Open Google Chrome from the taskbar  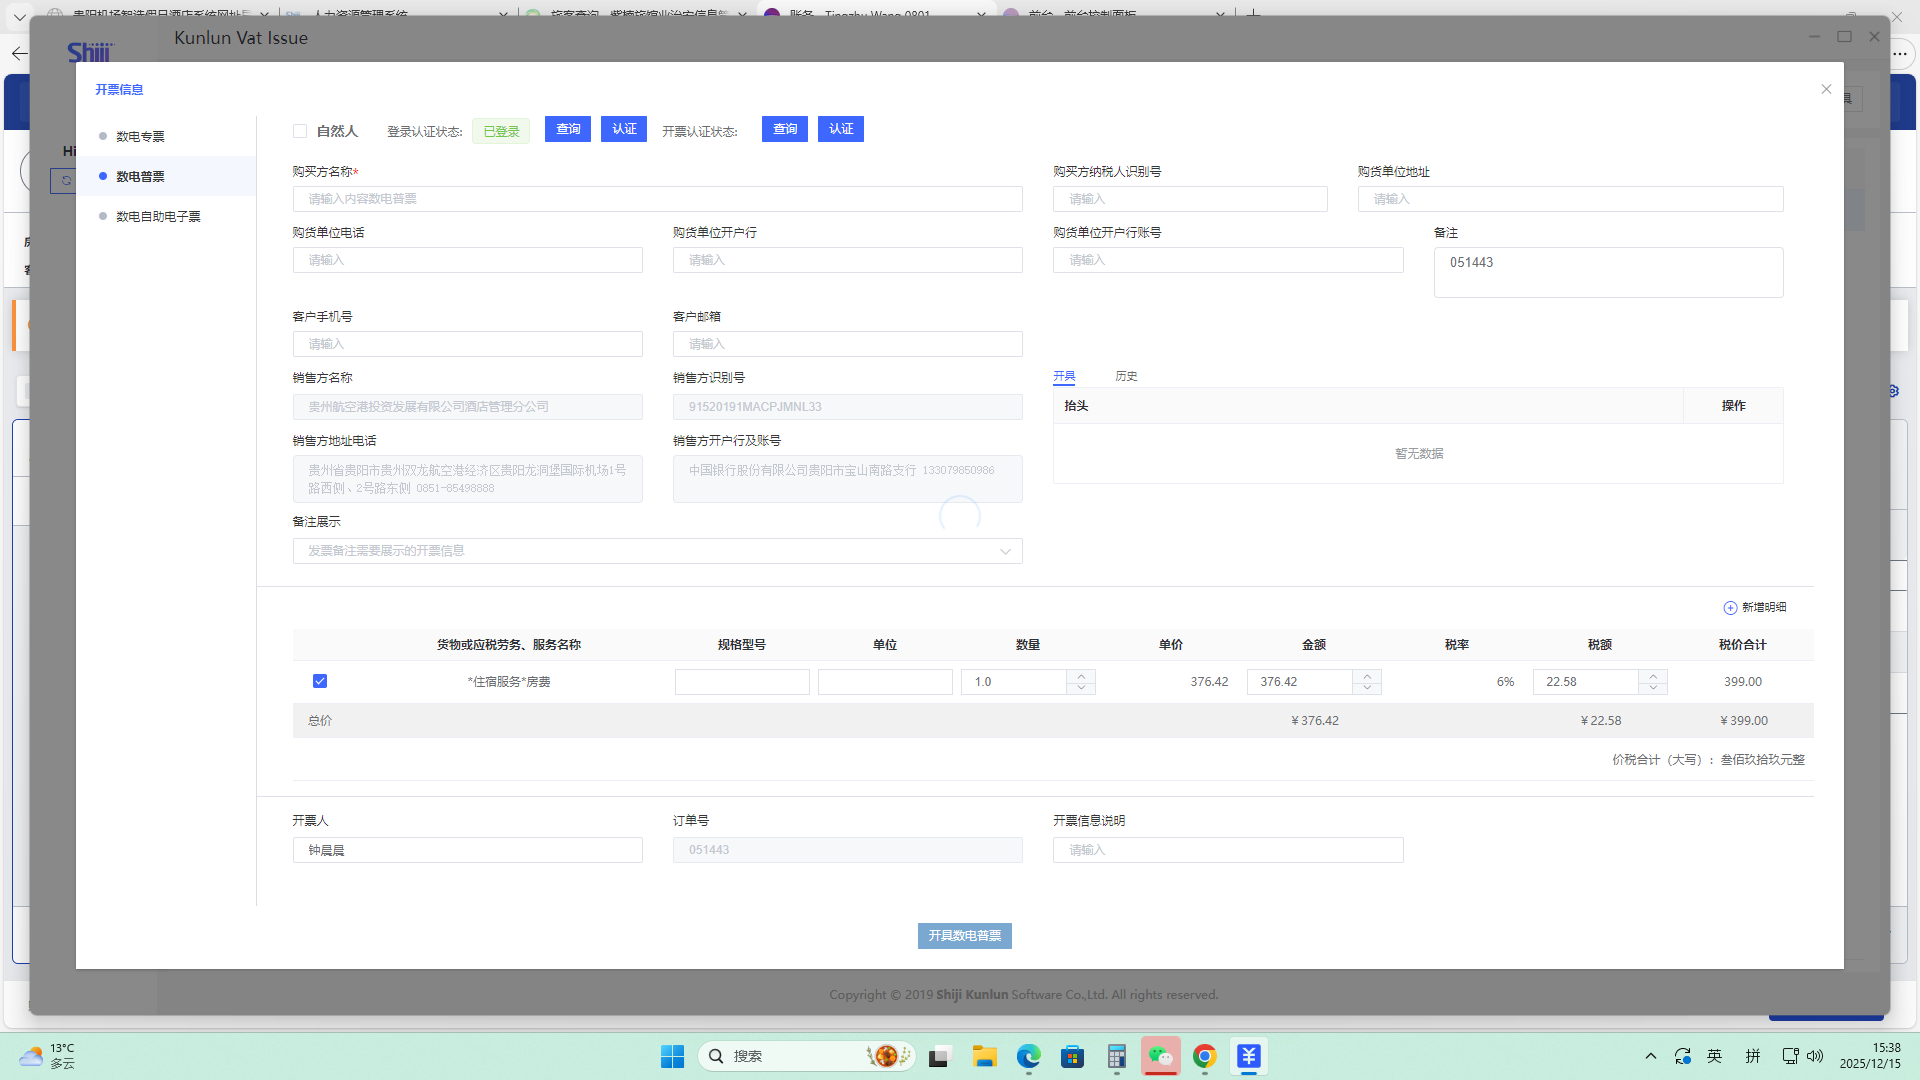point(1204,1056)
